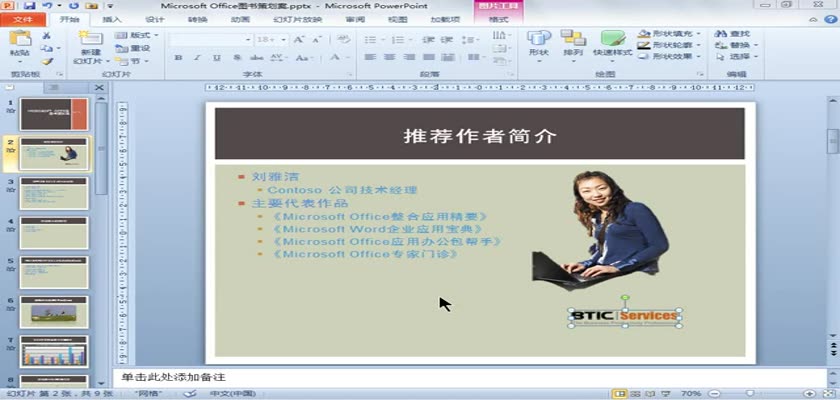This screenshot has width=840, height=400.
Task: Customize quick access toolbar dropdown
Action: [x=110, y=6]
